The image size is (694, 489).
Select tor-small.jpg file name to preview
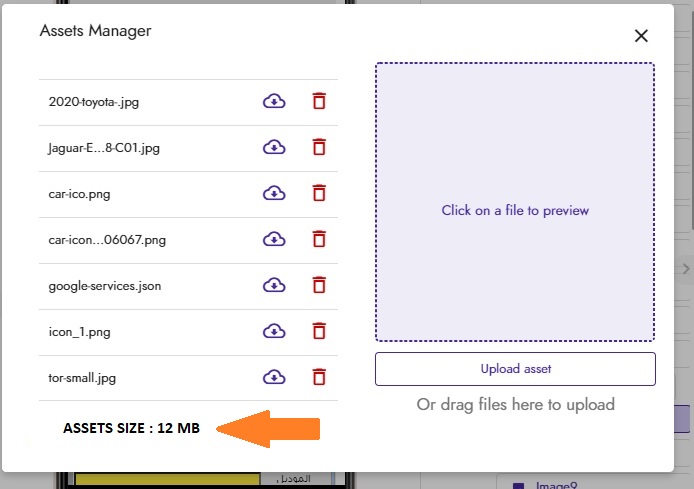82,378
